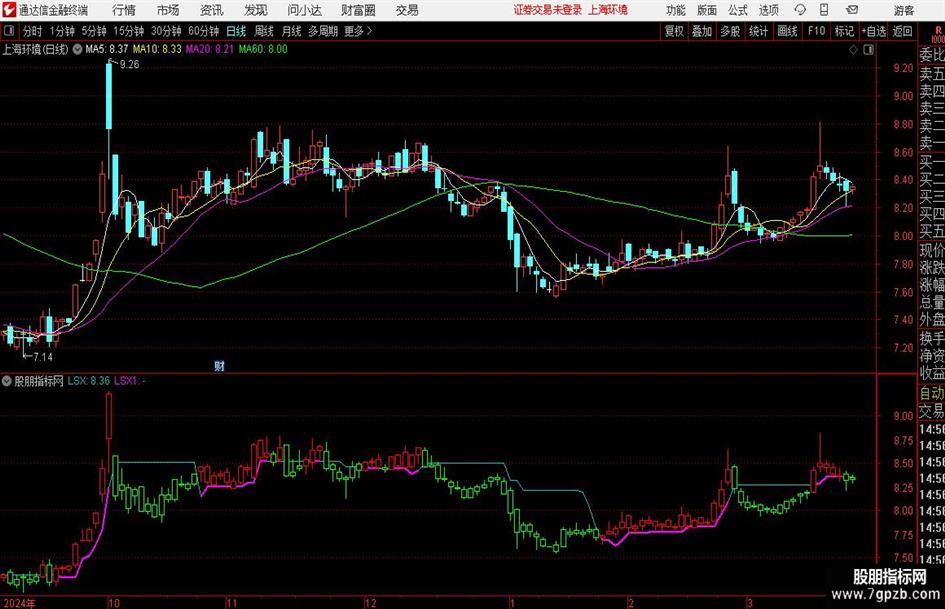945x609 pixels.
Task: Click the 通达信 red logo icon
Action: (9, 10)
